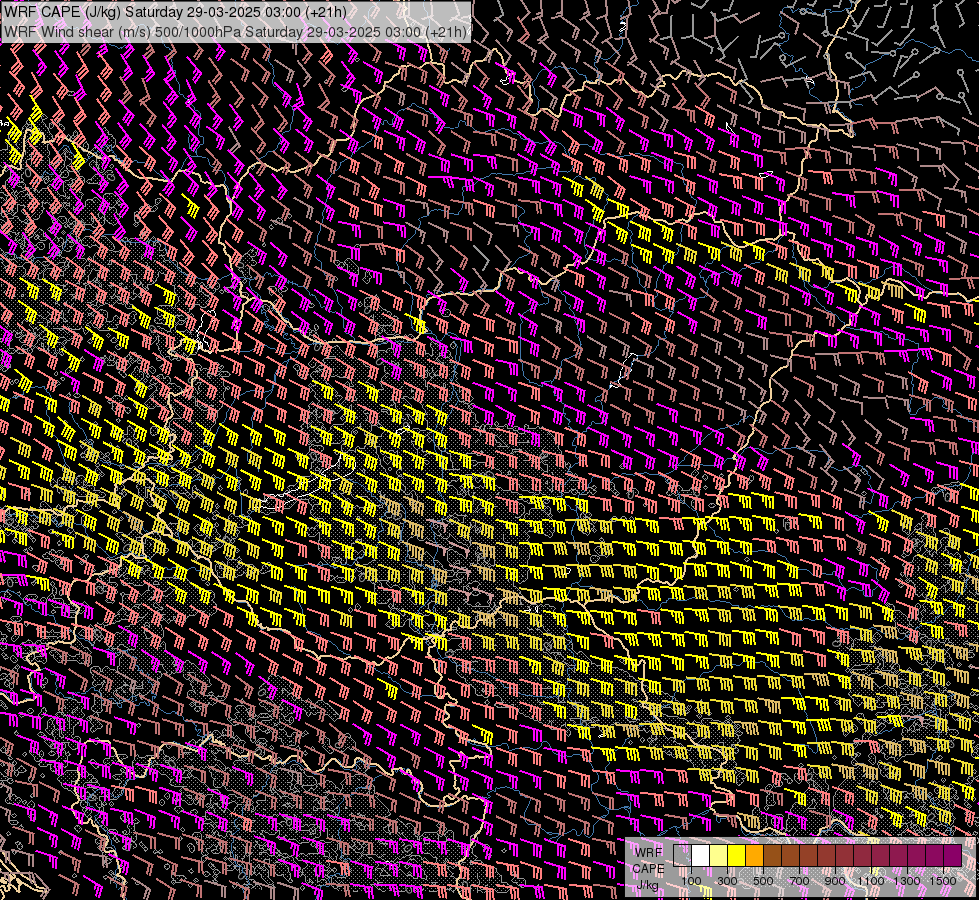Click the legend value 1500
This screenshot has width=979, height=900.
point(943,881)
